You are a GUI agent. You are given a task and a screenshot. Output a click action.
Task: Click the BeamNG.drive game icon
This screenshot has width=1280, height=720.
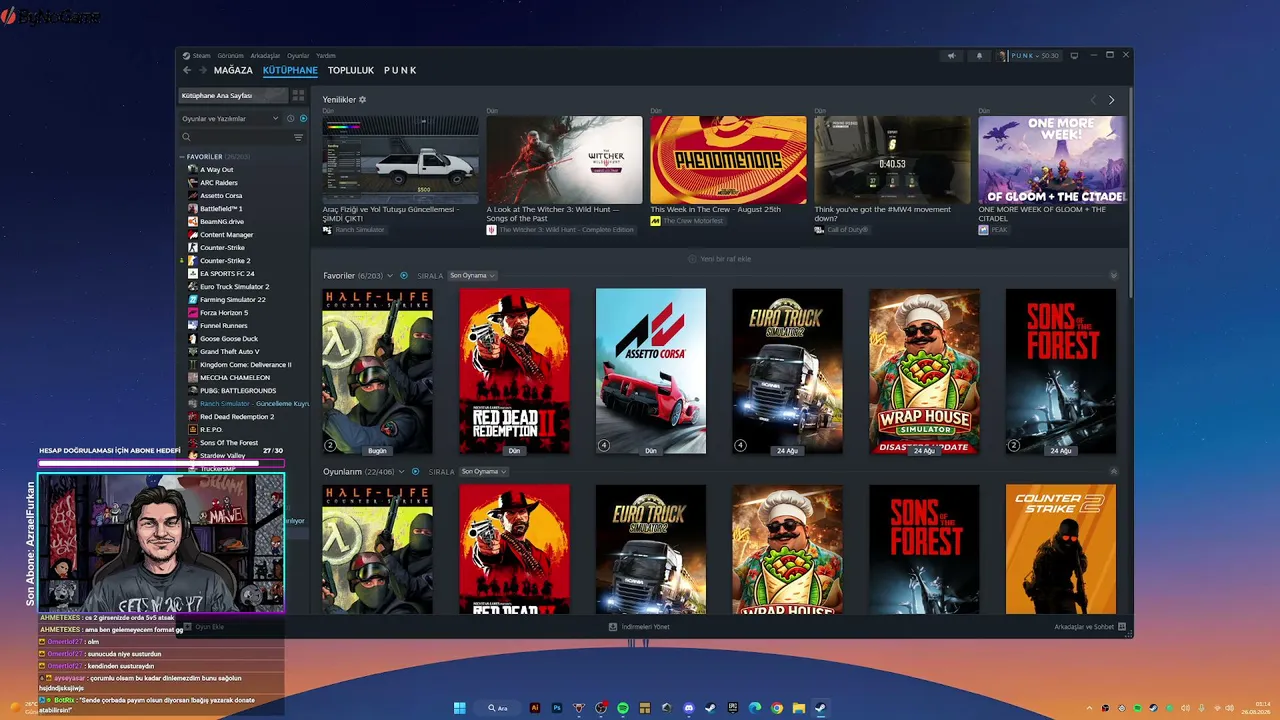pyautogui.click(x=193, y=222)
